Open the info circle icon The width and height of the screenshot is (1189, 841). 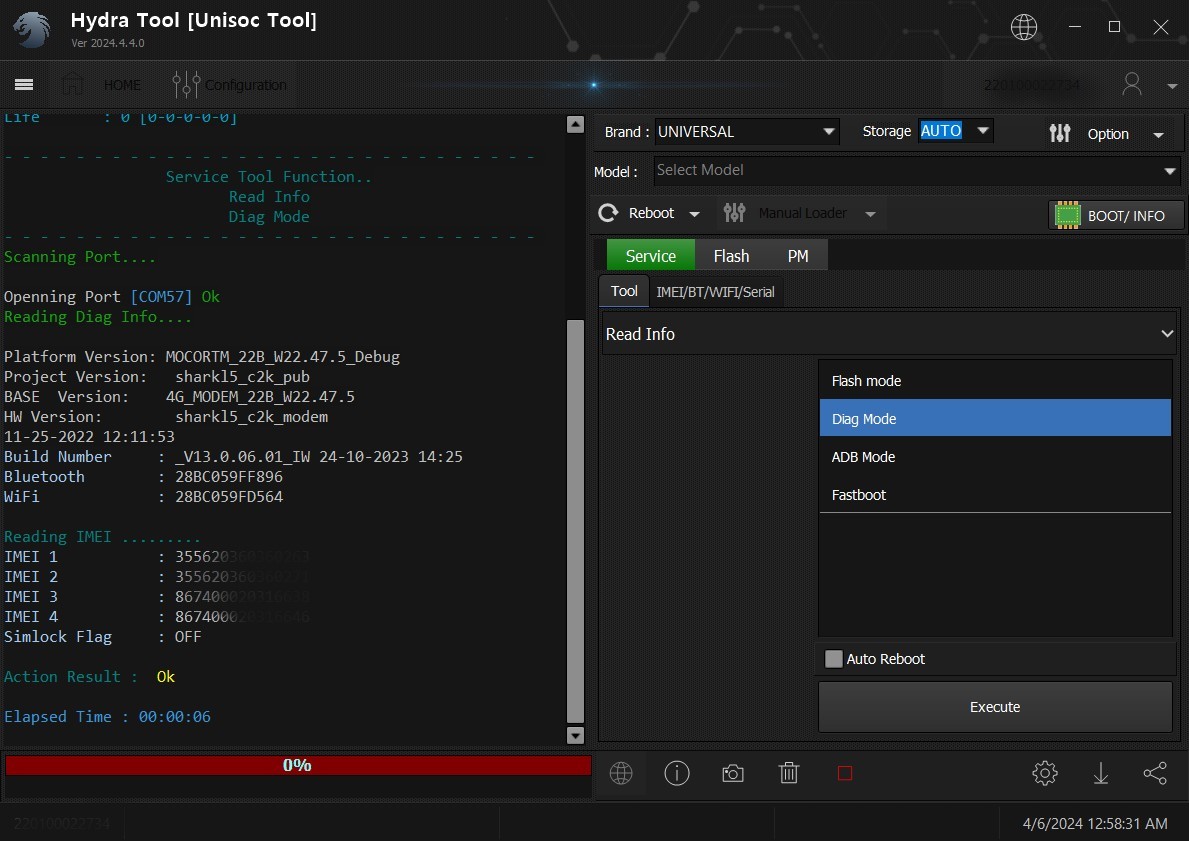pyautogui.click(x=676, y=774)
